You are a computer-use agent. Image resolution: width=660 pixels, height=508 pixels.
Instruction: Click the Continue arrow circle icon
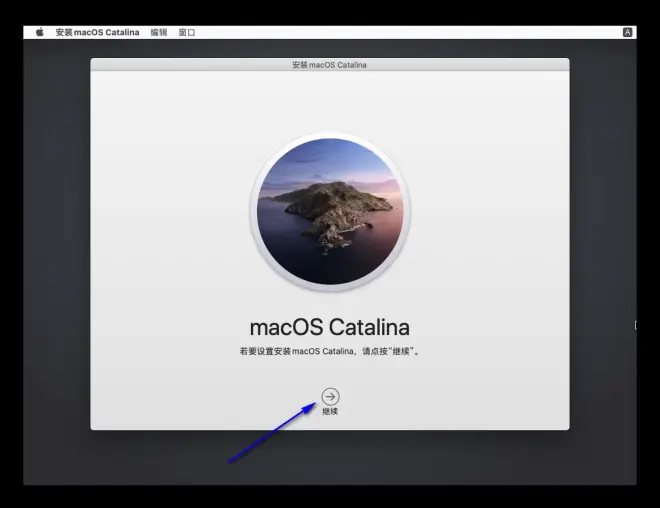click(x=330, y=396)
